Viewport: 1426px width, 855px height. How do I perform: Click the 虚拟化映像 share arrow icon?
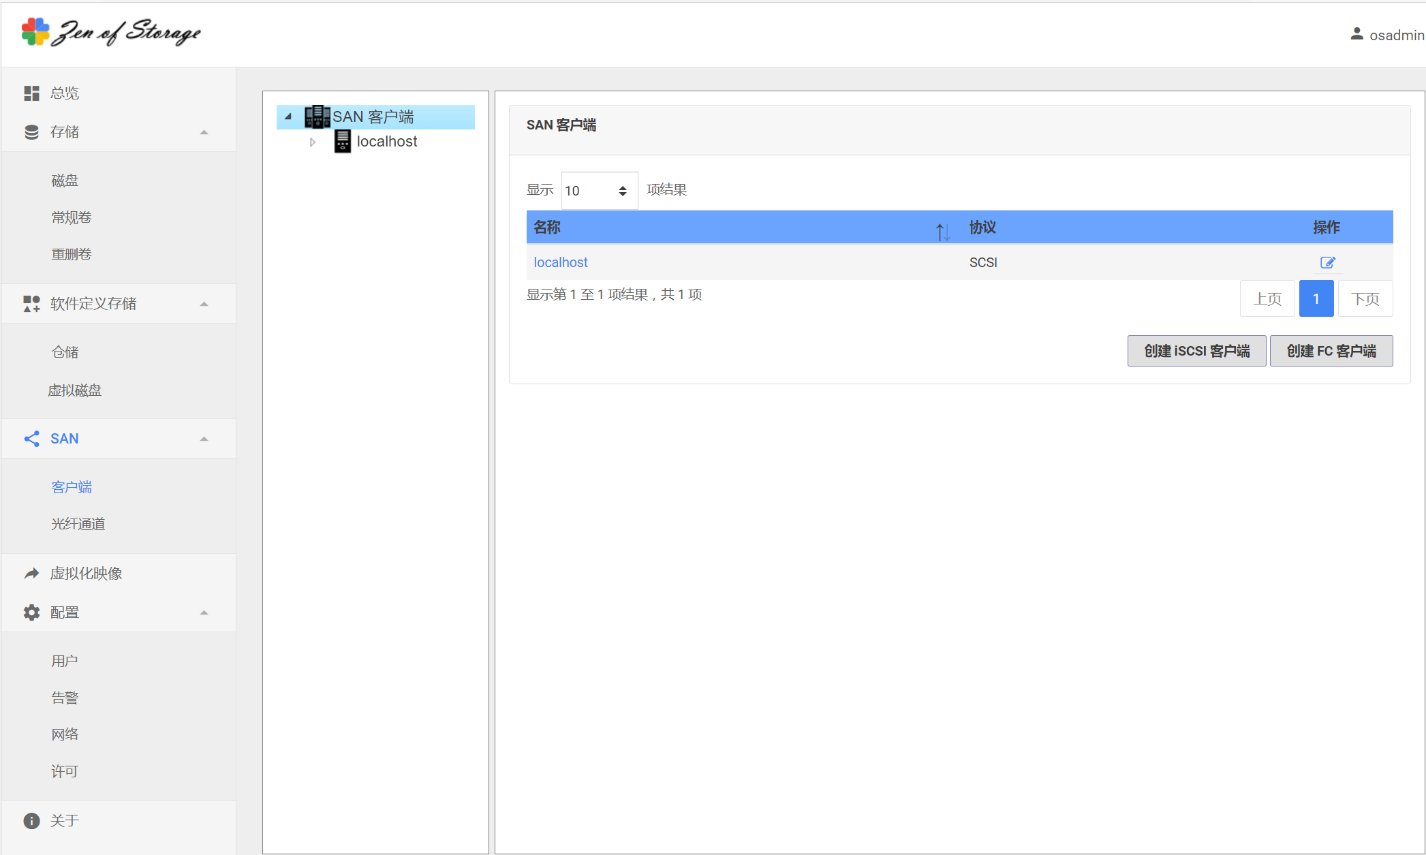click(x=32, y=574)
